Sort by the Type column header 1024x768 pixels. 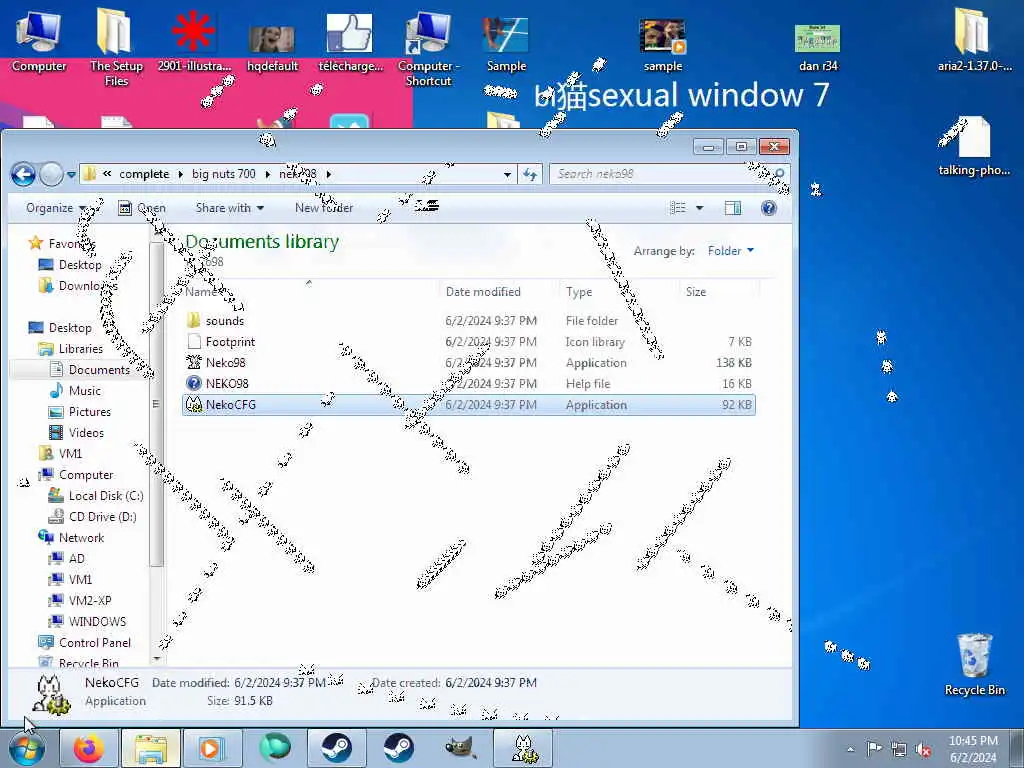coord(619,292)
